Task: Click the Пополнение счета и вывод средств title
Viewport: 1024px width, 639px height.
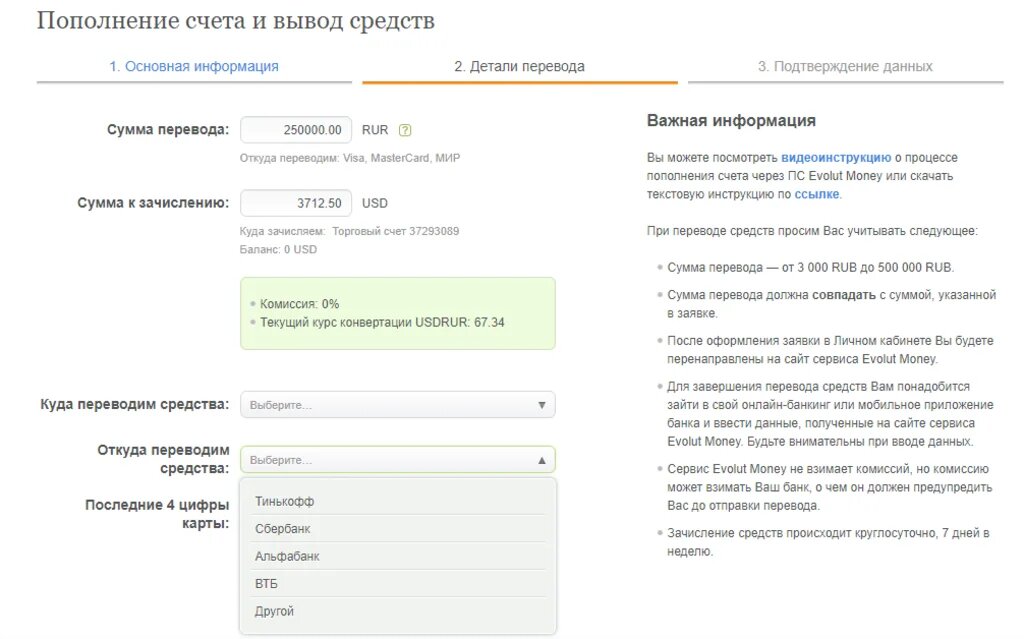Action: 236,21
